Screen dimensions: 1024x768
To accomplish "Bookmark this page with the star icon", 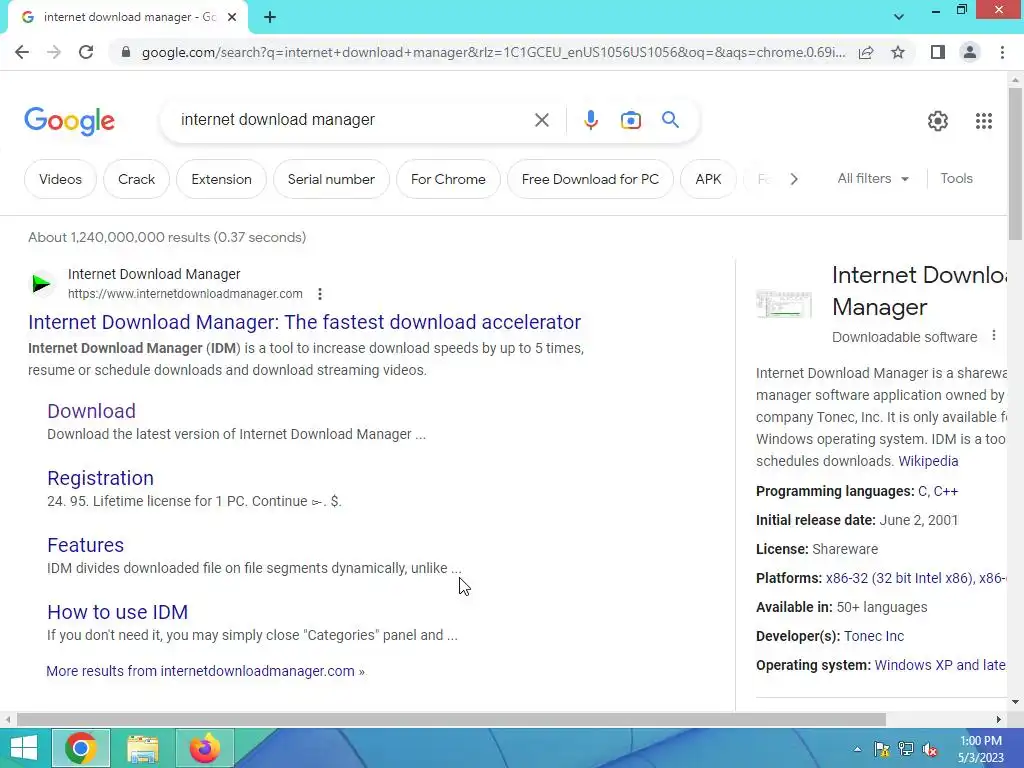I will (898, 52).
